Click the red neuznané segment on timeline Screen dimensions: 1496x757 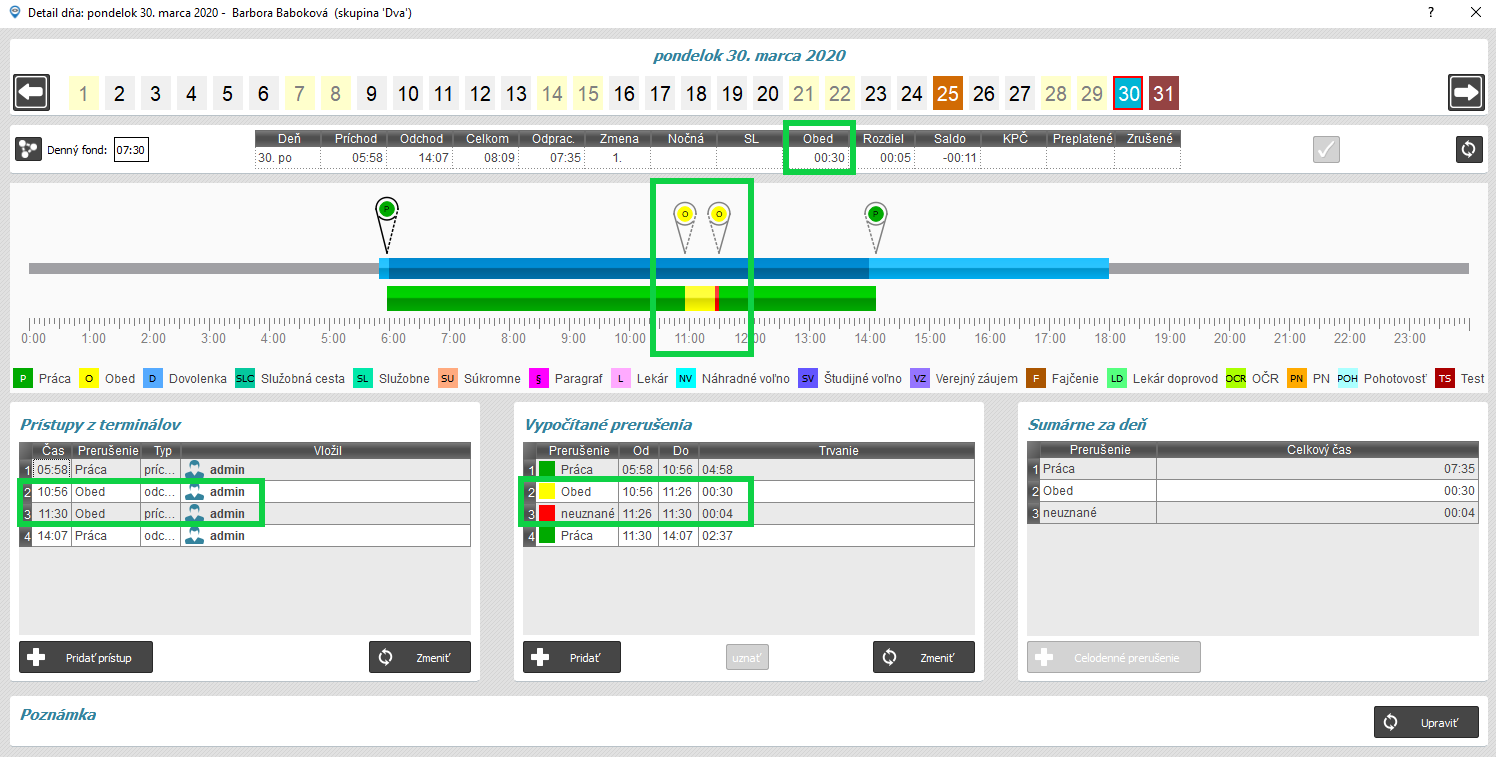tap(717, 298)
